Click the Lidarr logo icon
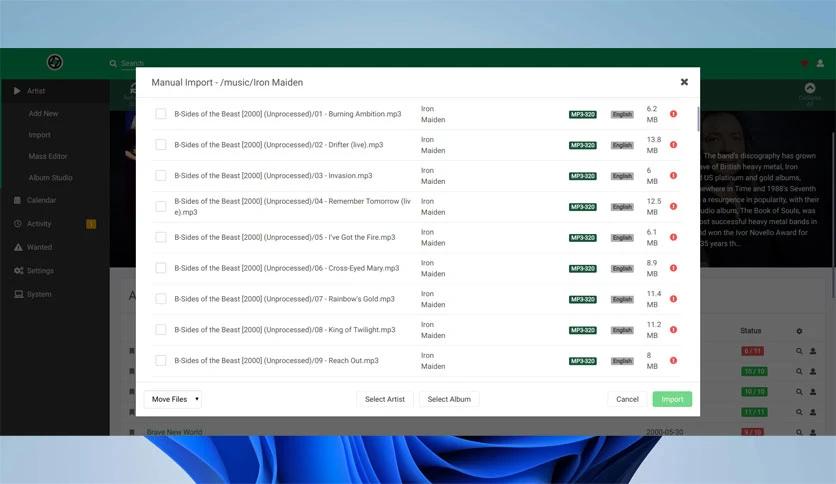The image size is (836, 484). (54, 62)
